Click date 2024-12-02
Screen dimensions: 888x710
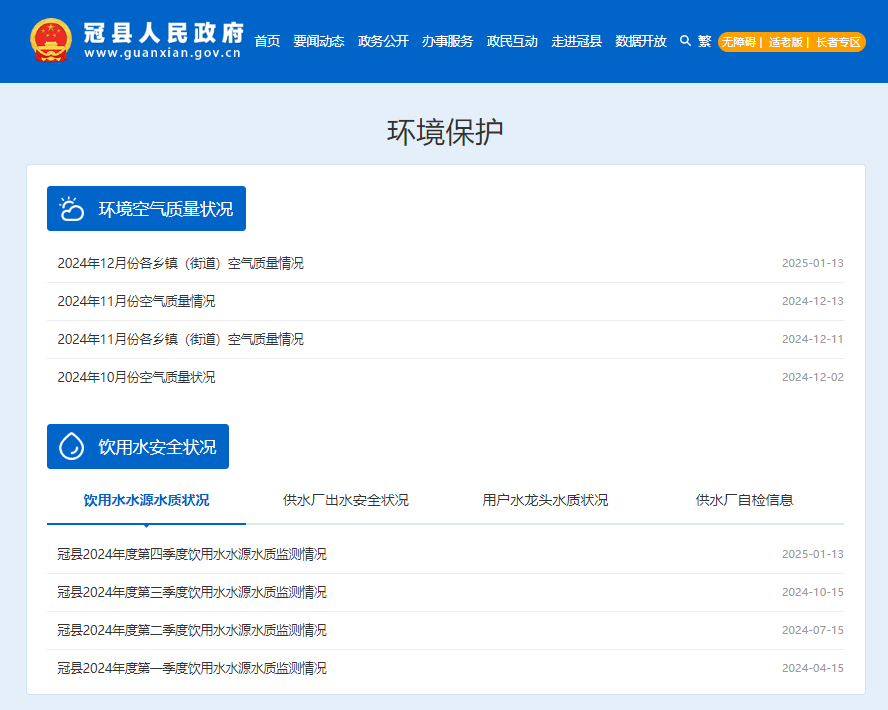813,377
